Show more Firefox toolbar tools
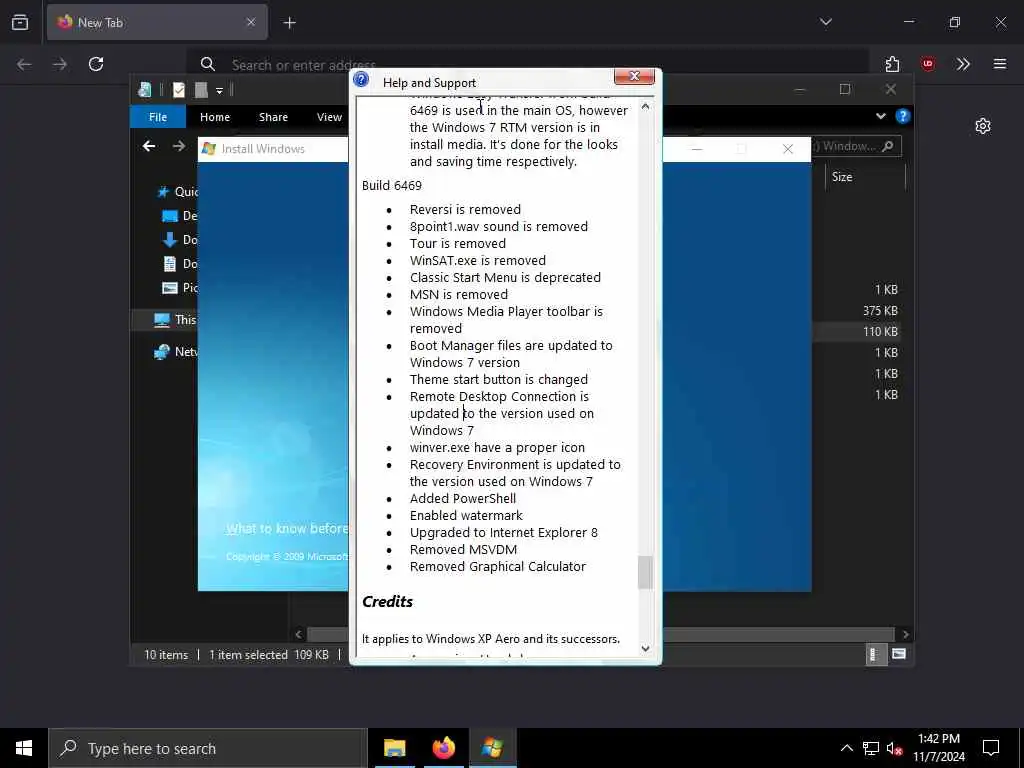The width and height of the screenshot is (1024, 768). 963,64
